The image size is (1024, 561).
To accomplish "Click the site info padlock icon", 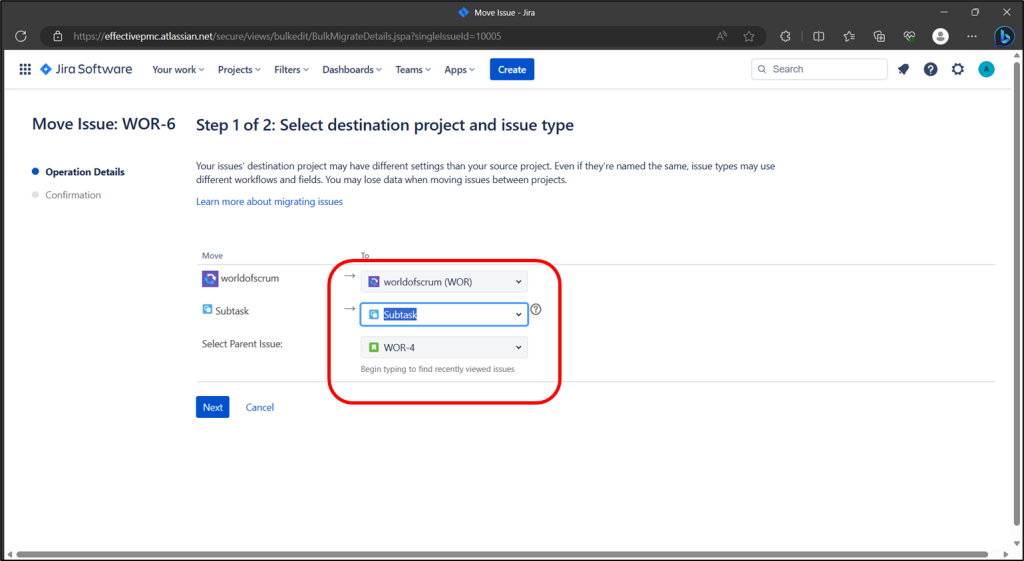I will [57, 37].
